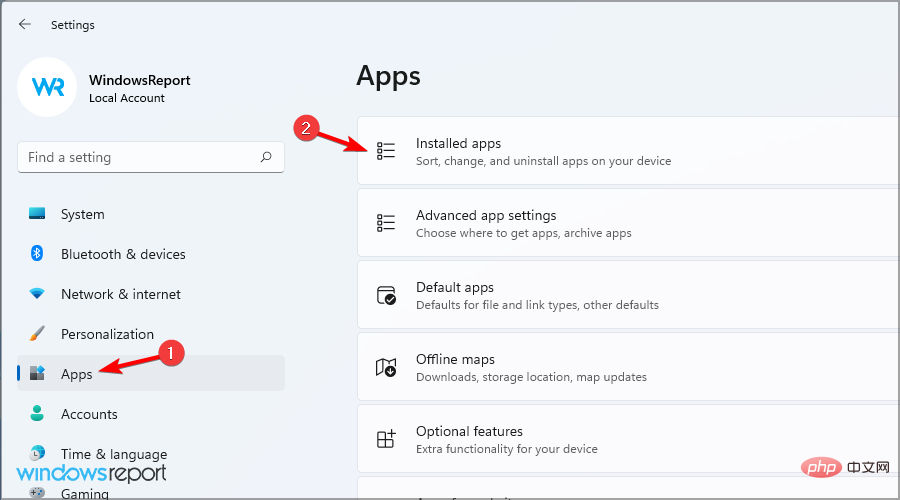Viewport: 900px width, 500px height.
Task: Open the System sidebar entry
Action: 150,214
